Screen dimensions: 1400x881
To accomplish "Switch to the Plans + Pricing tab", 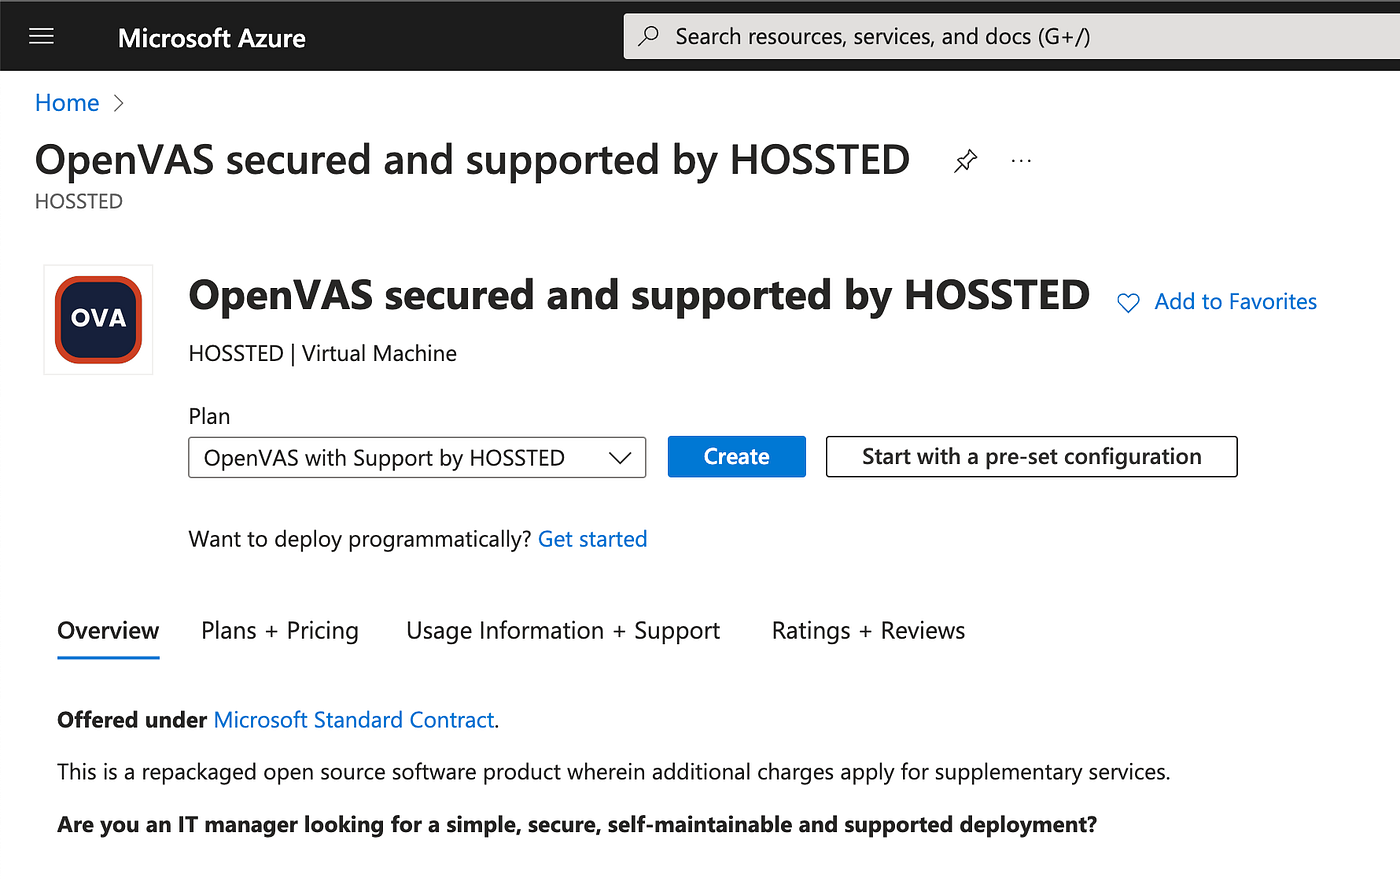I will click(x=279, y=631).
